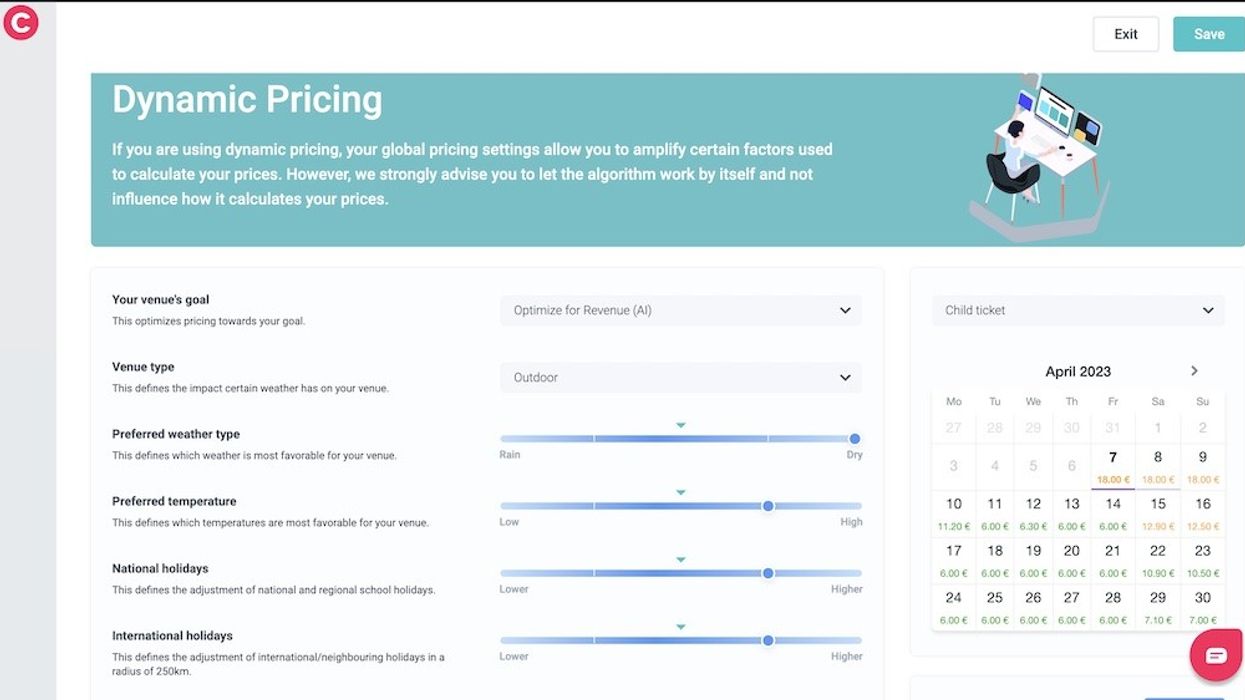
Task: Open the venue's goal dropdown showing Optimize for Revenue
Action: click(x=681, y=310)
